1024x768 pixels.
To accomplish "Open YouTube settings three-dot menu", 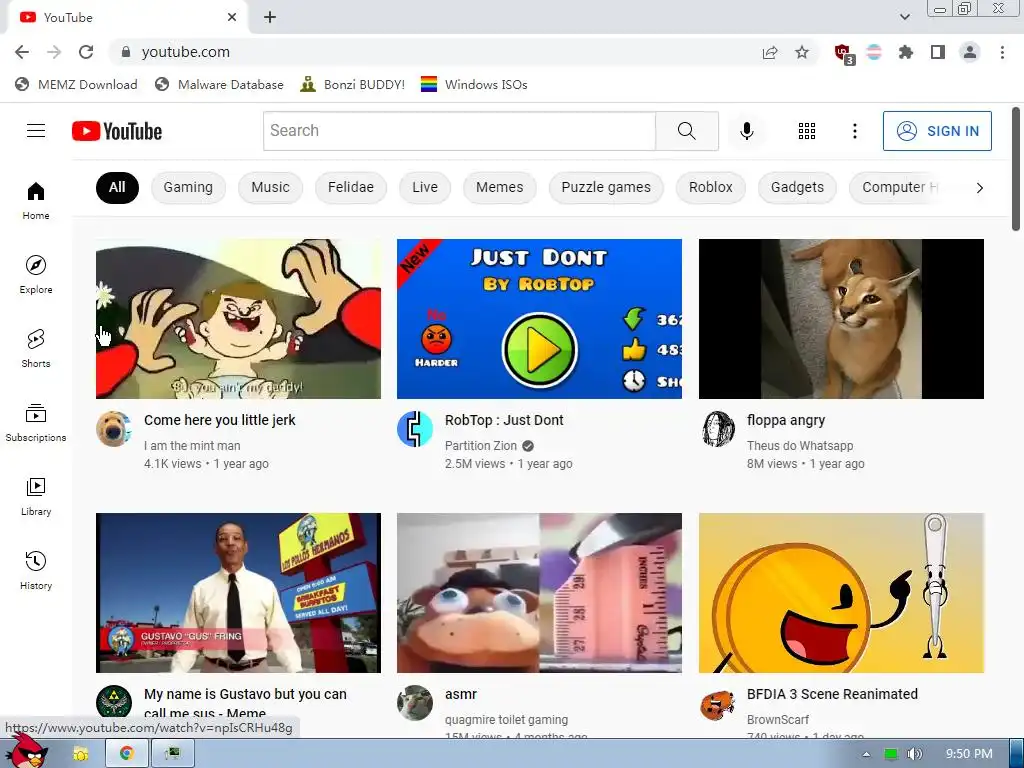I will tap(854, 131).
